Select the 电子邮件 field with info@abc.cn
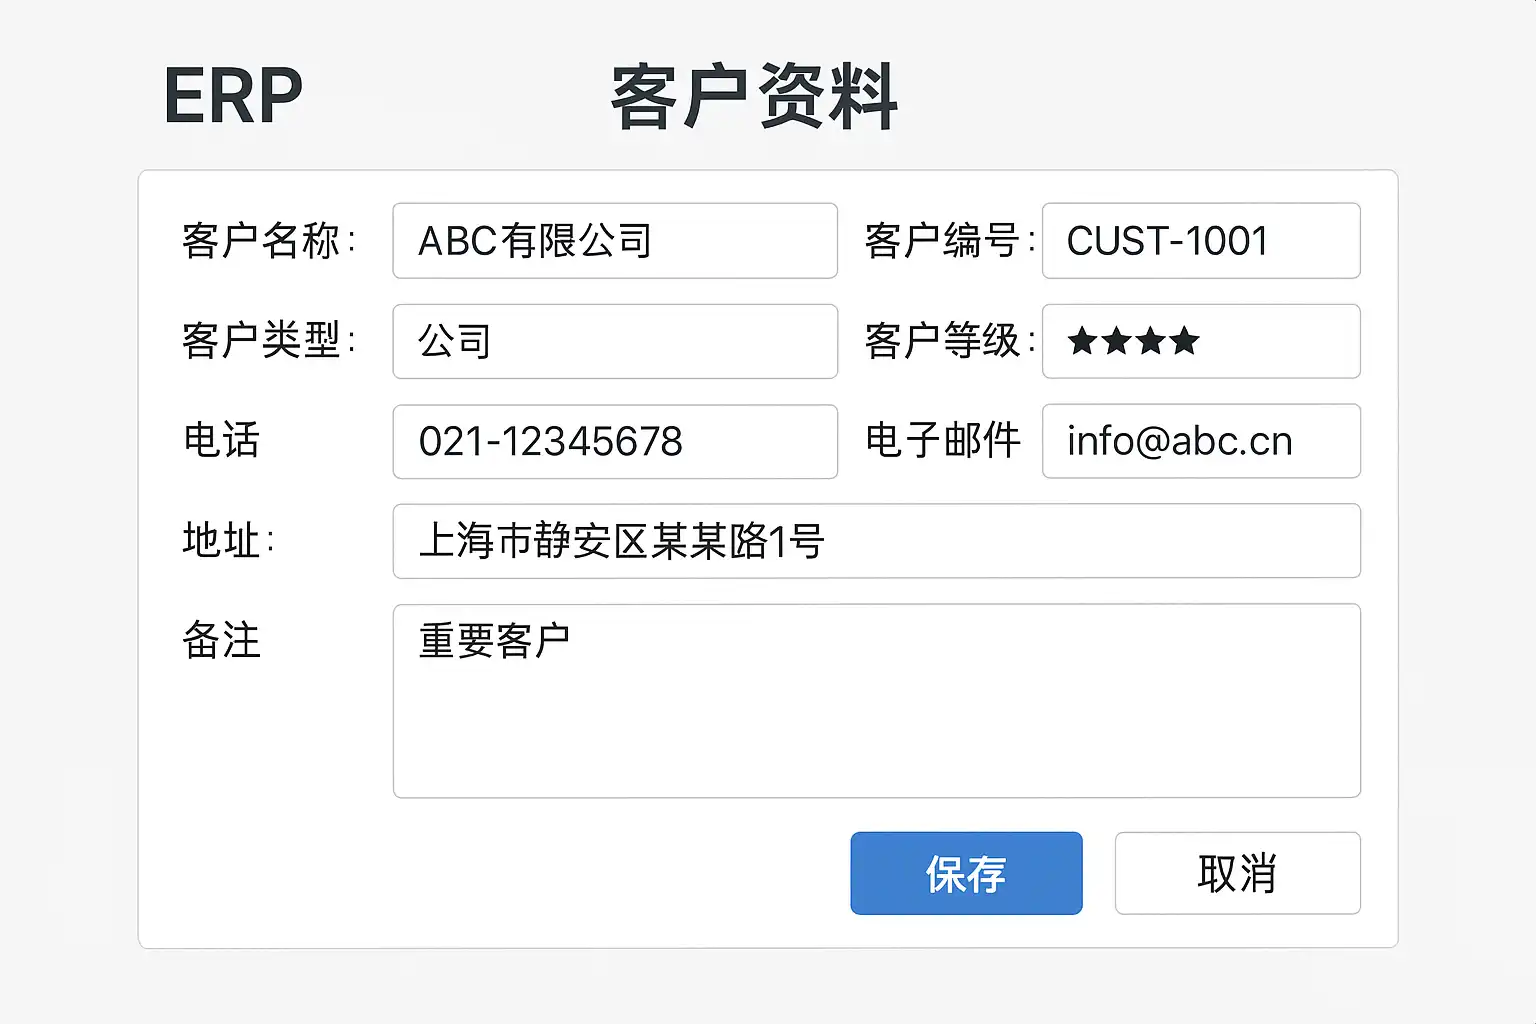 click(x=1200, y=441)
